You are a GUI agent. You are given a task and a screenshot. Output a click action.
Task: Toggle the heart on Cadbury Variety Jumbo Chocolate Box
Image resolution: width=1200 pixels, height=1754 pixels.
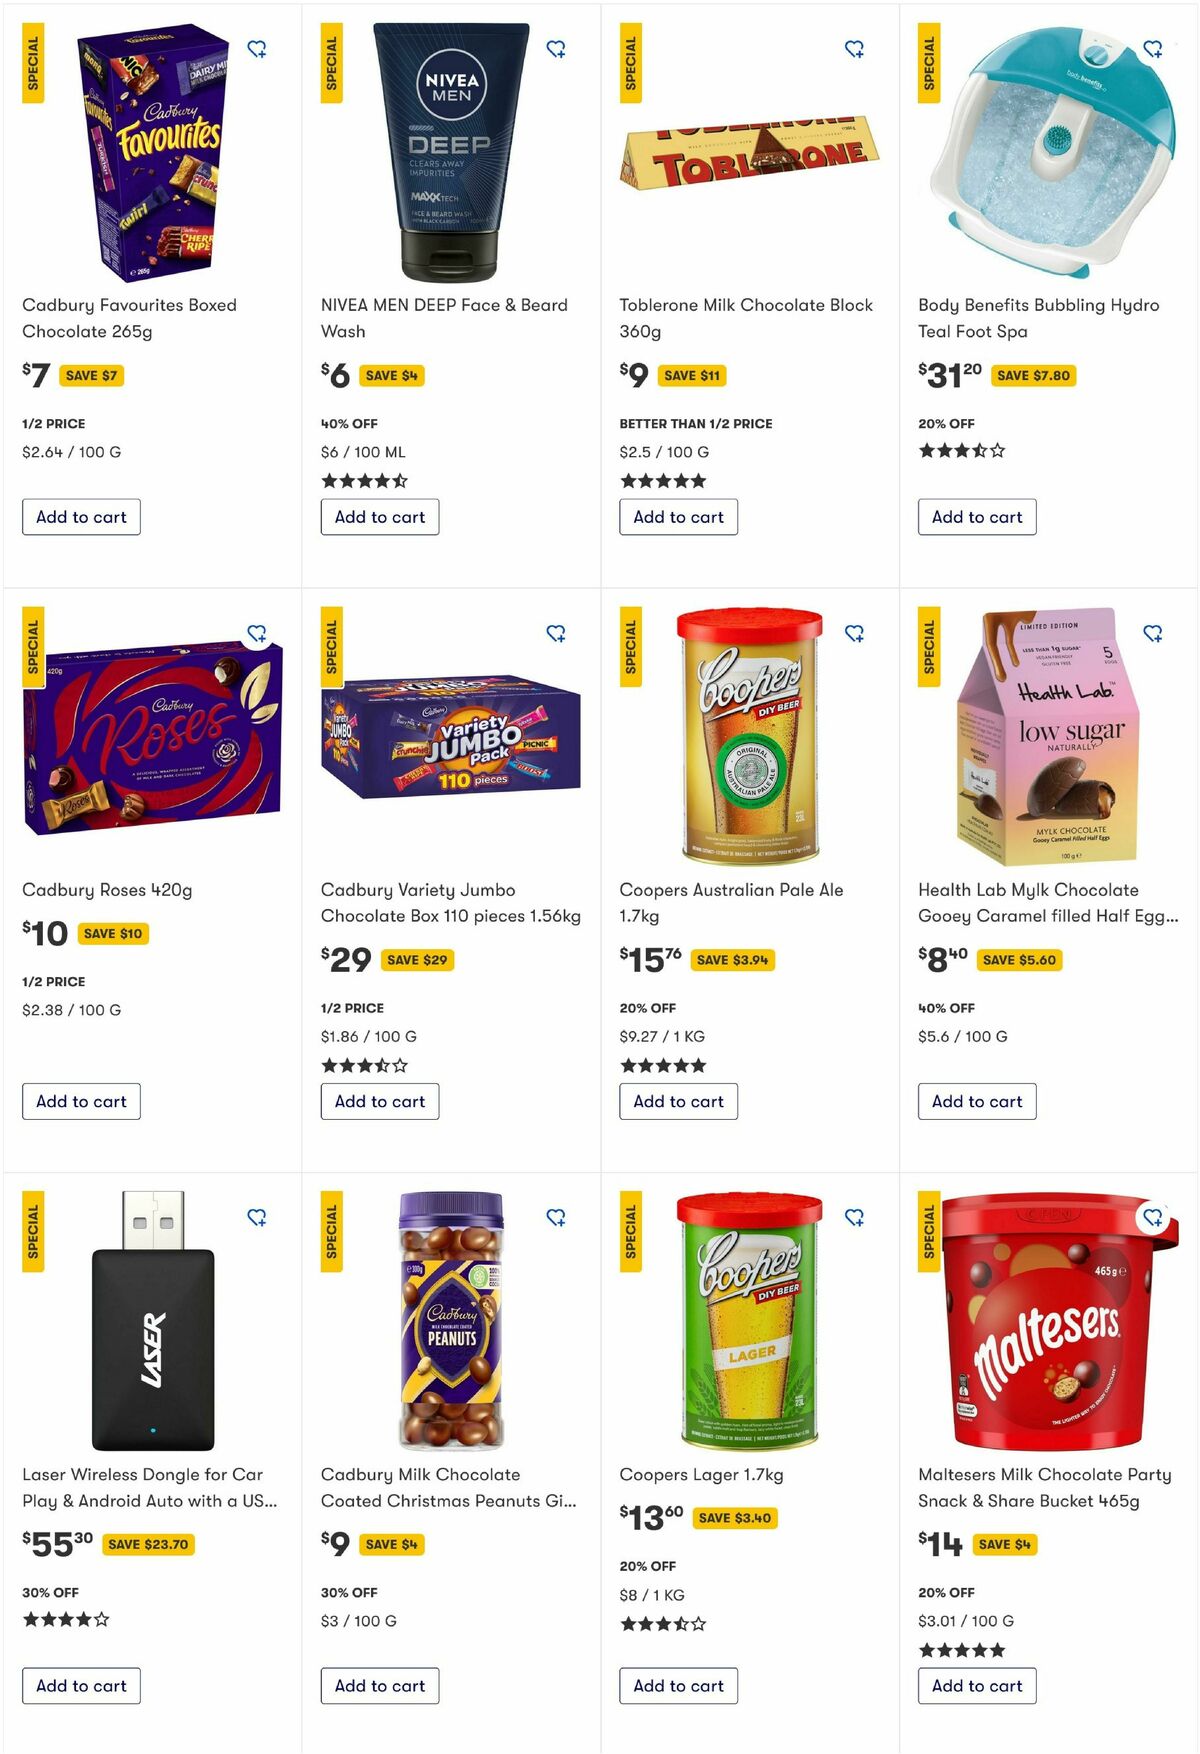coord(558,633)
